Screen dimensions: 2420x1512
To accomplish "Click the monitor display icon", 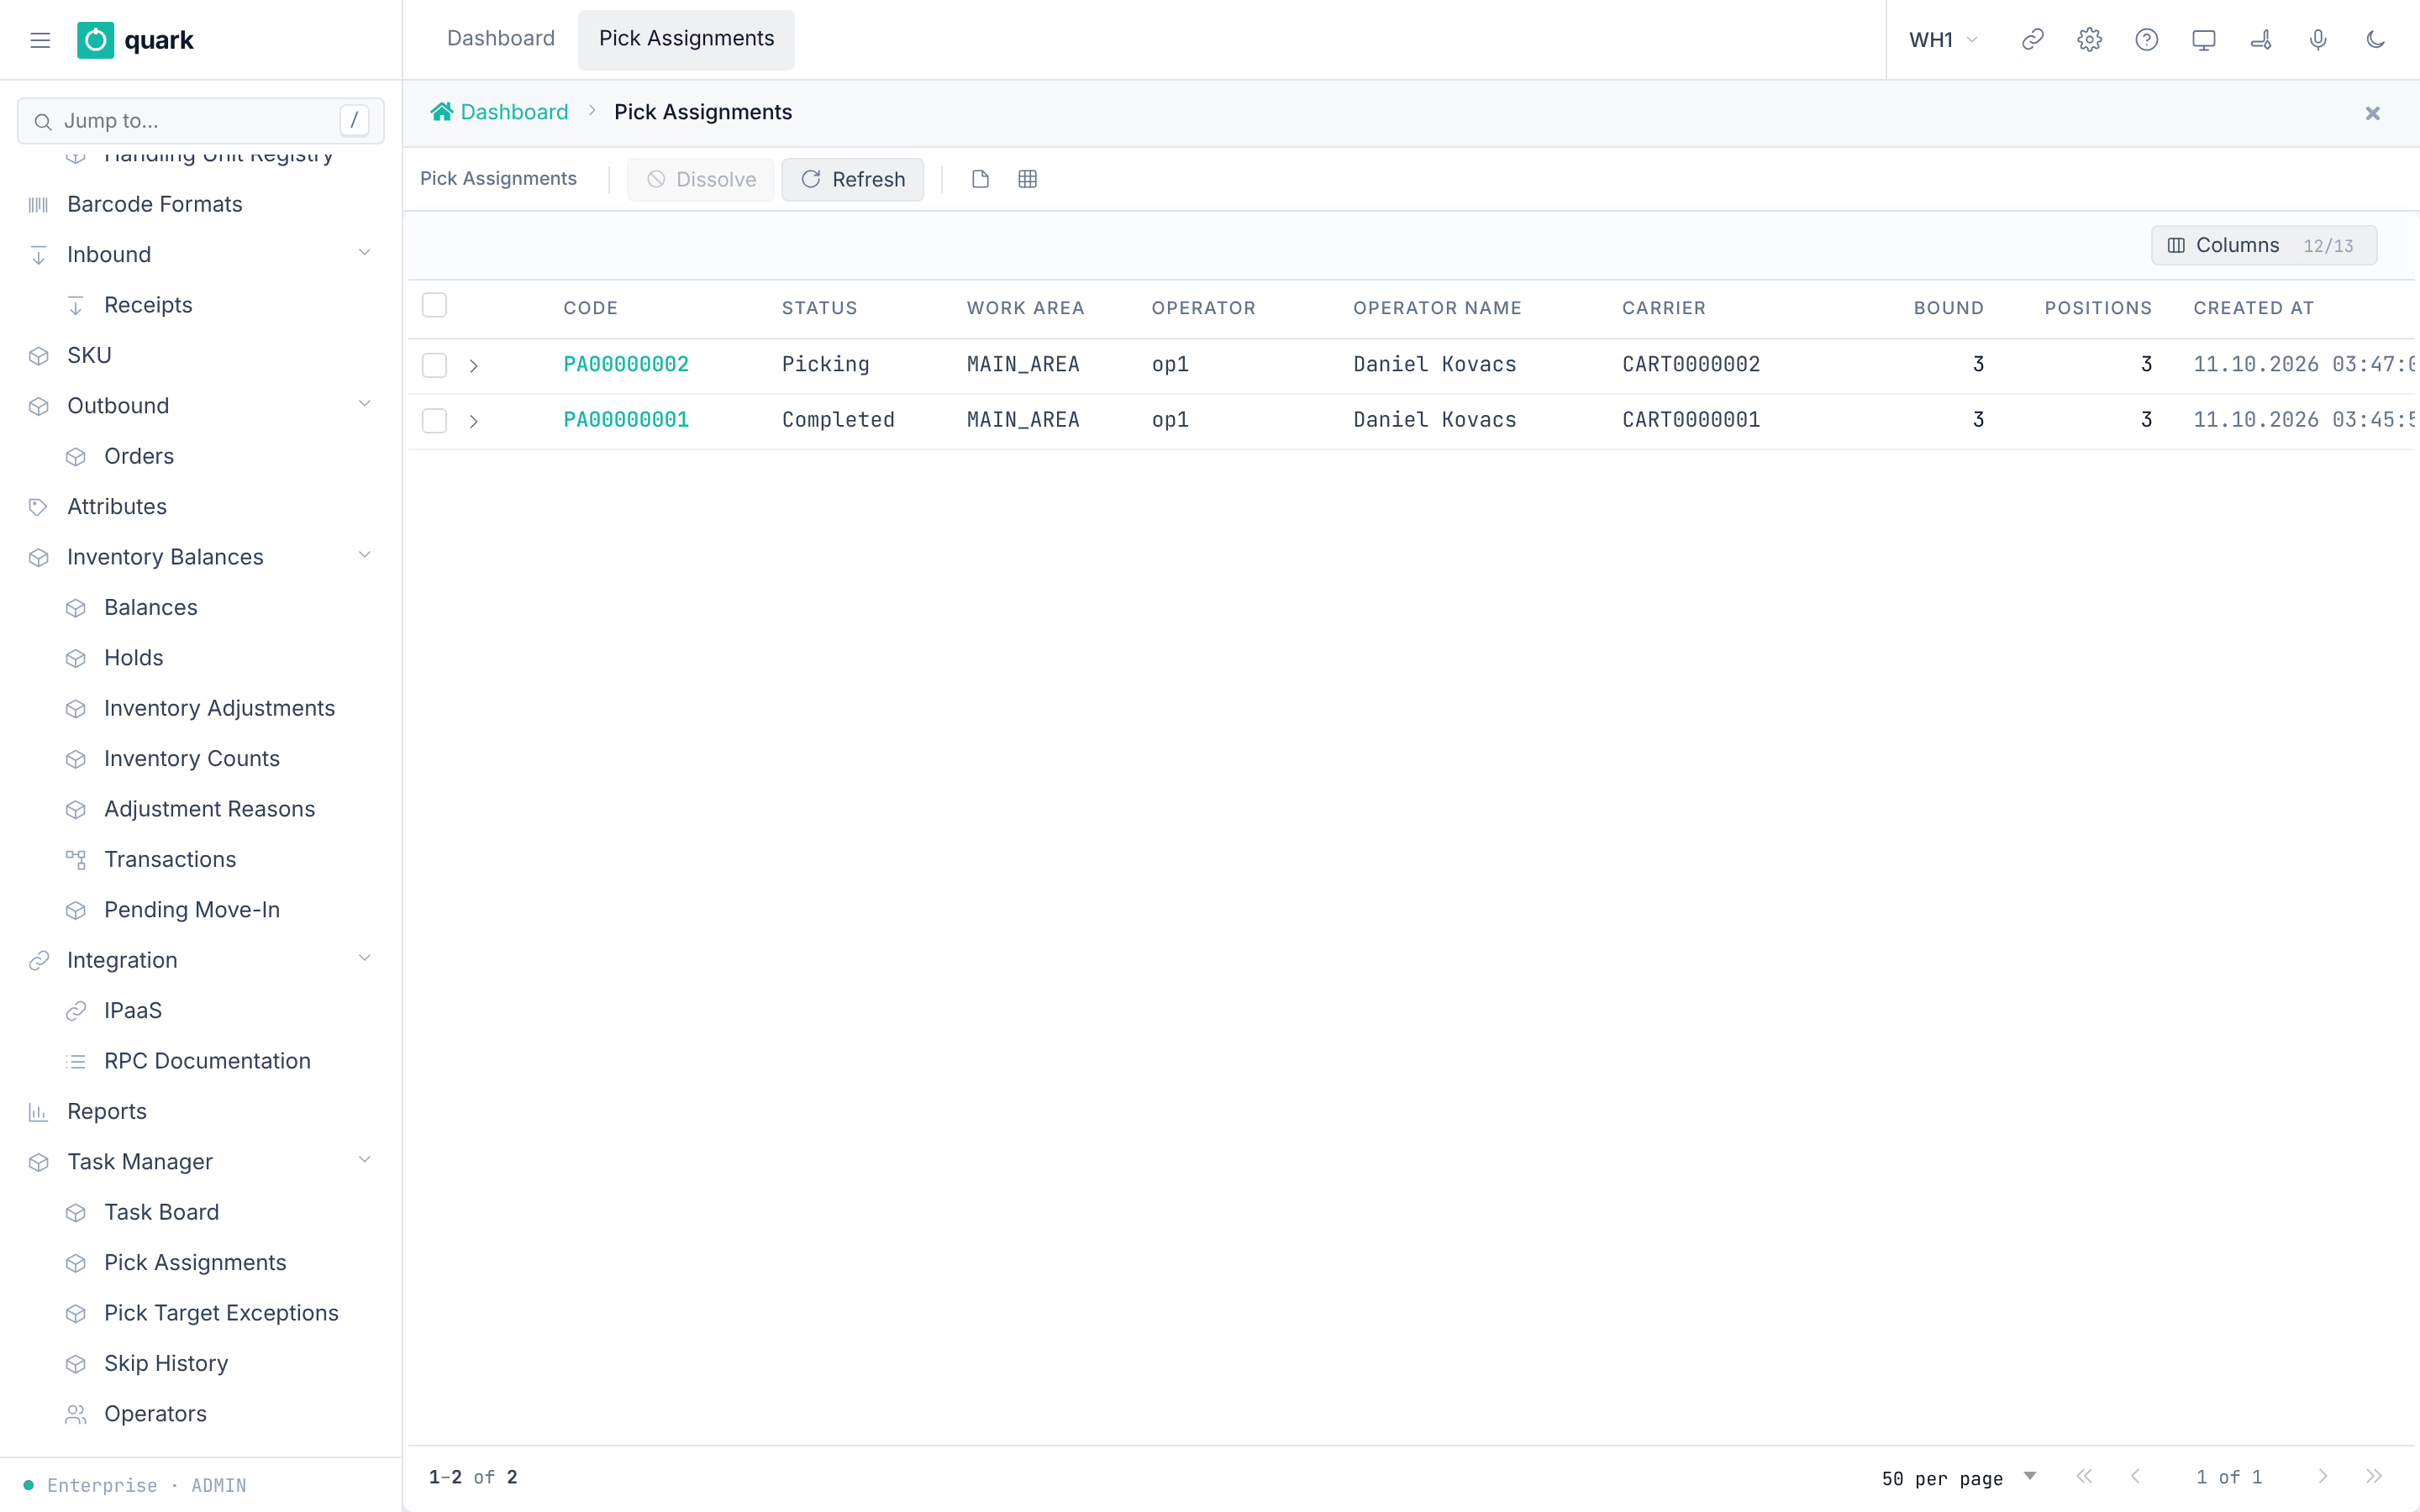I will point(2203,40).
